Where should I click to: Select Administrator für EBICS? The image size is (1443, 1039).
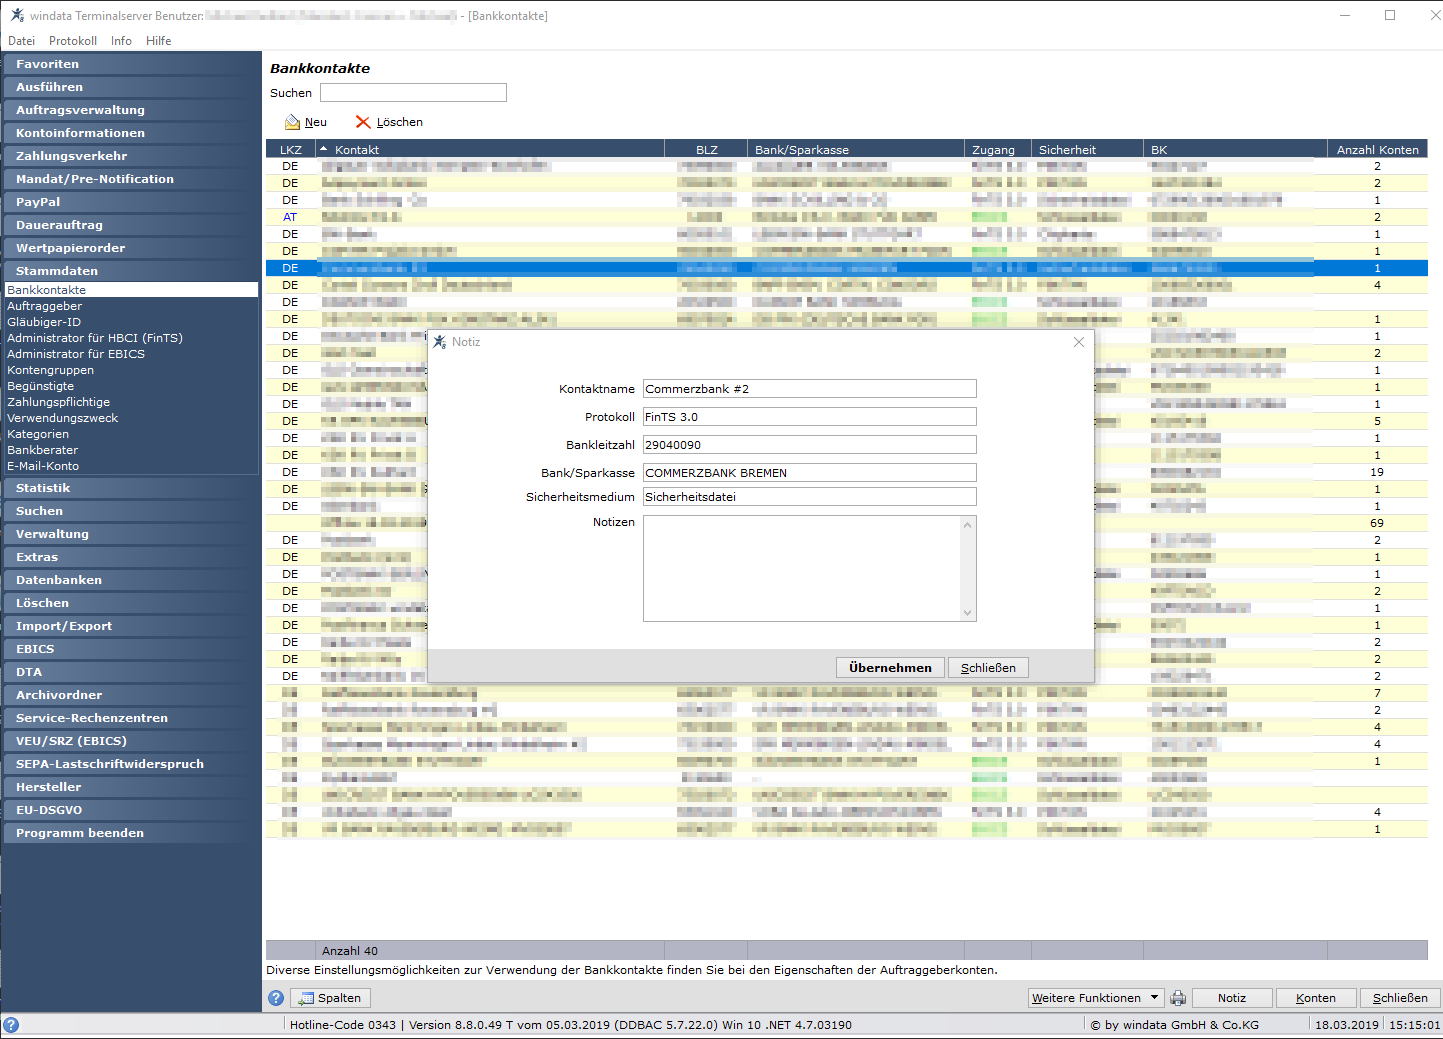point(76,354)
